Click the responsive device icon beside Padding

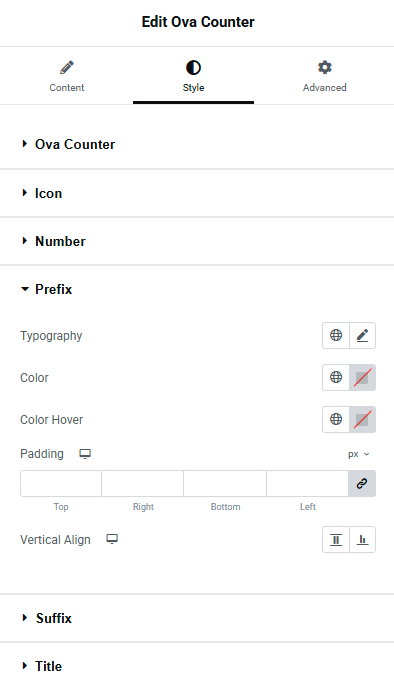point(85,454)
